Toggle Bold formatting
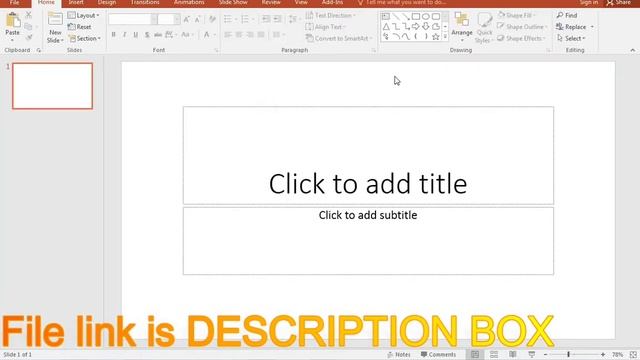This screenshot has height=360, width=640. (x=113, y=35)
